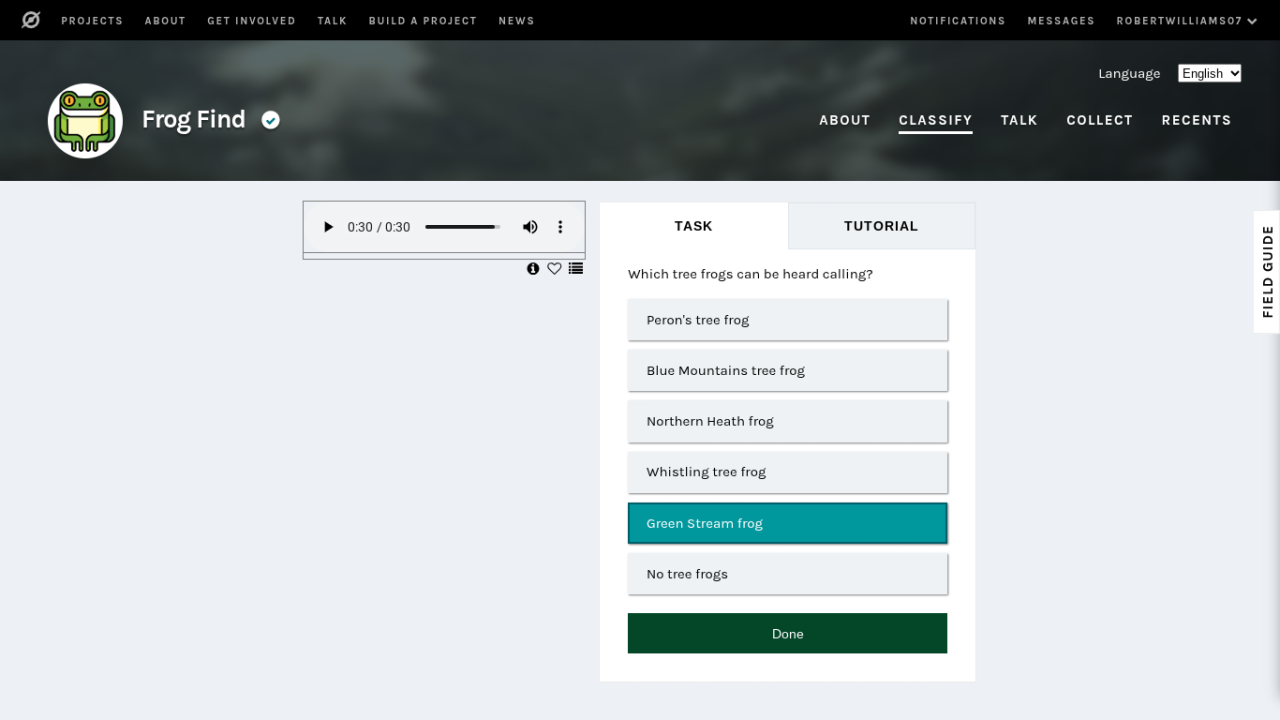The height and width of the screenshot is (720, 1280).
Task: Show subject metadata info icon
Action: (x=533, y=269)
